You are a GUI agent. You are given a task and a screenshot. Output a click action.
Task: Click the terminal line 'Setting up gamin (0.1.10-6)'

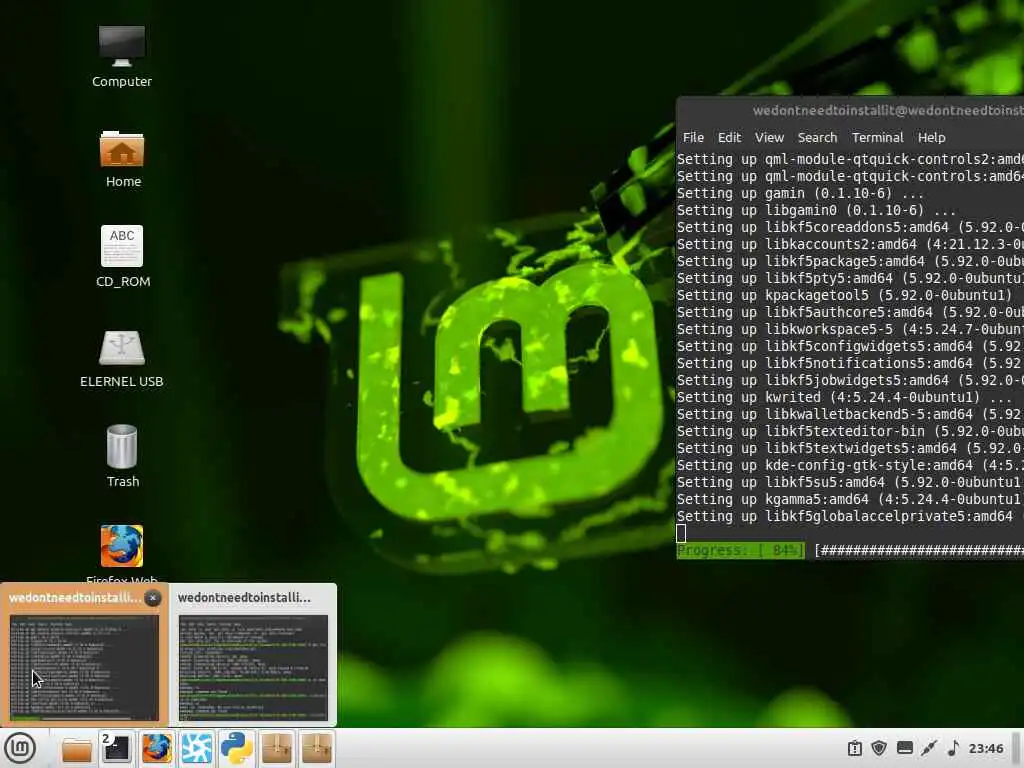coord(800,193)
